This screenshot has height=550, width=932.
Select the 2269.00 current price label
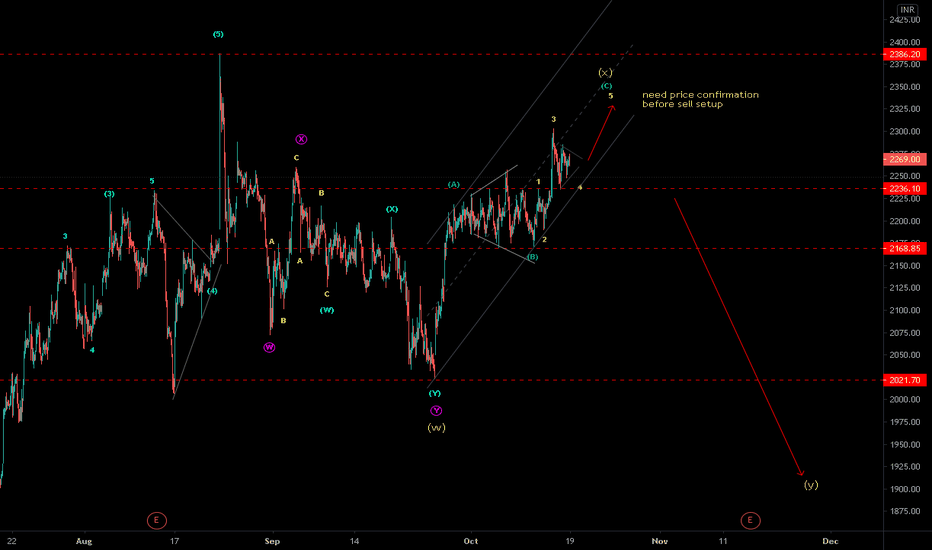point(905,159)
